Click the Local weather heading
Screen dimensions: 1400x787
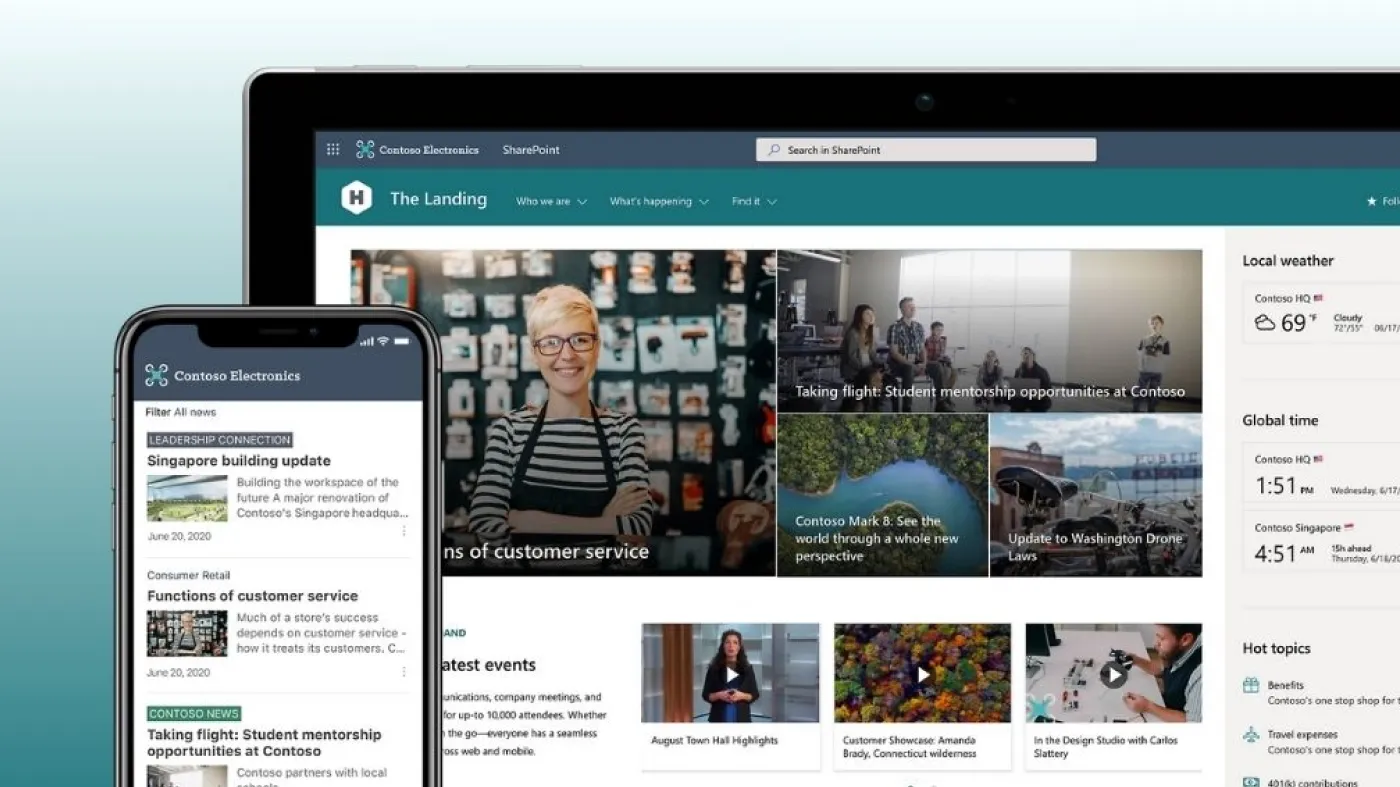[1288, 261]
